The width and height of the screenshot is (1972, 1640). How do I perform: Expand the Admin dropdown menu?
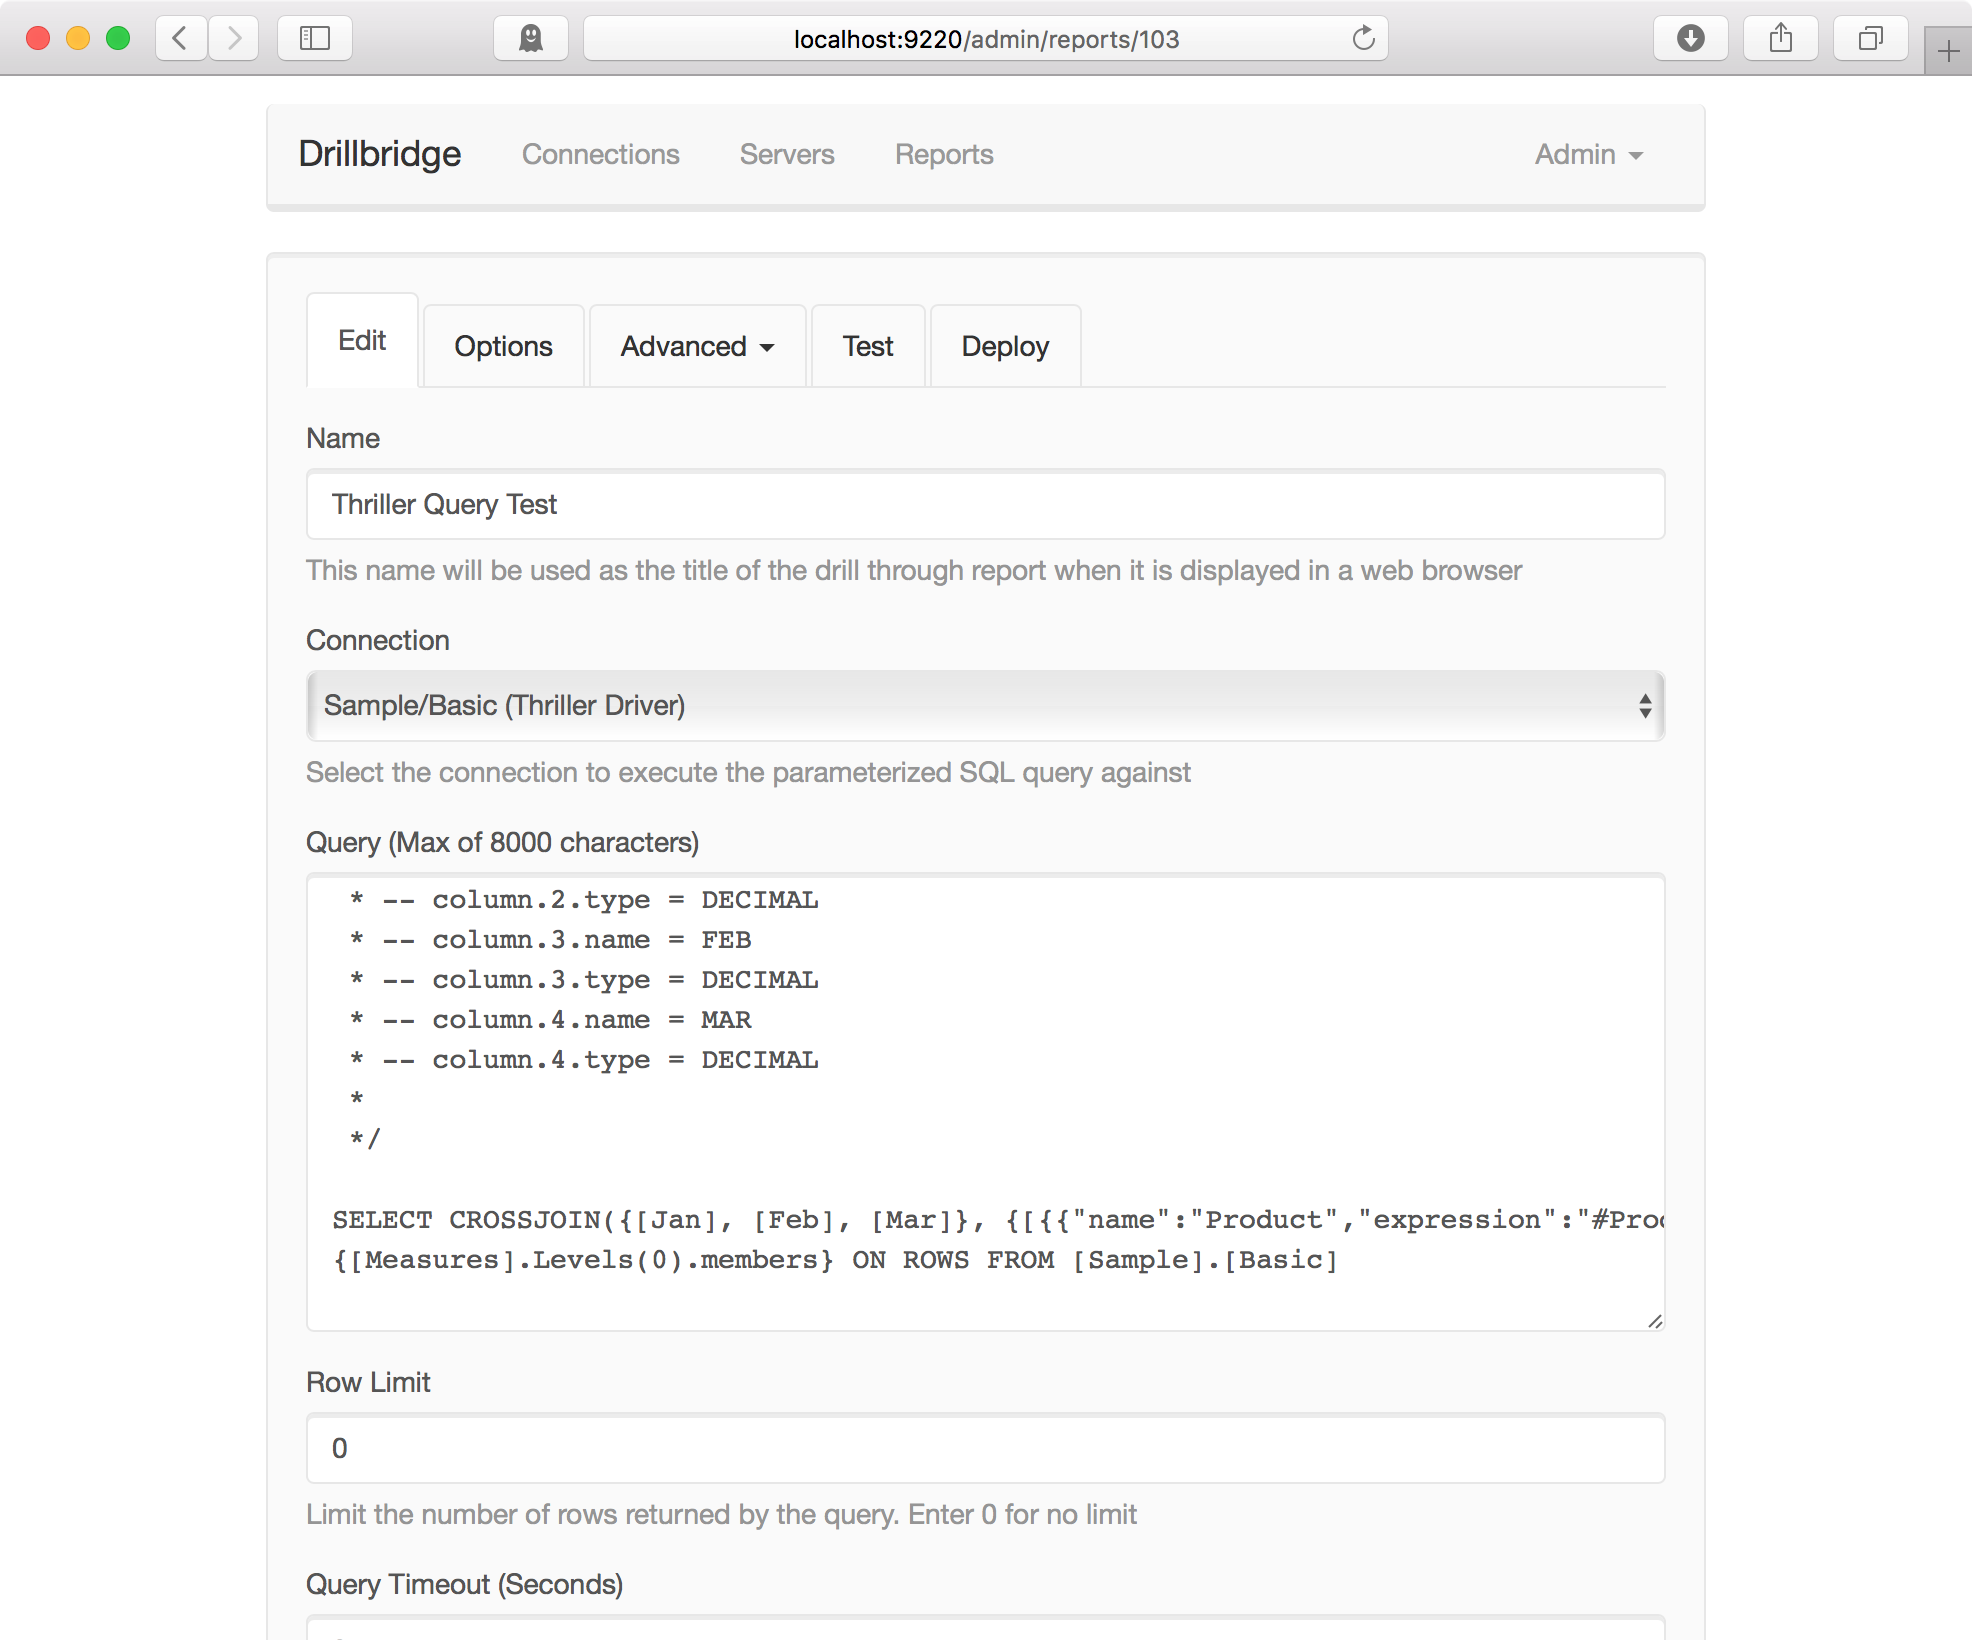click(x=1589, y=155)
